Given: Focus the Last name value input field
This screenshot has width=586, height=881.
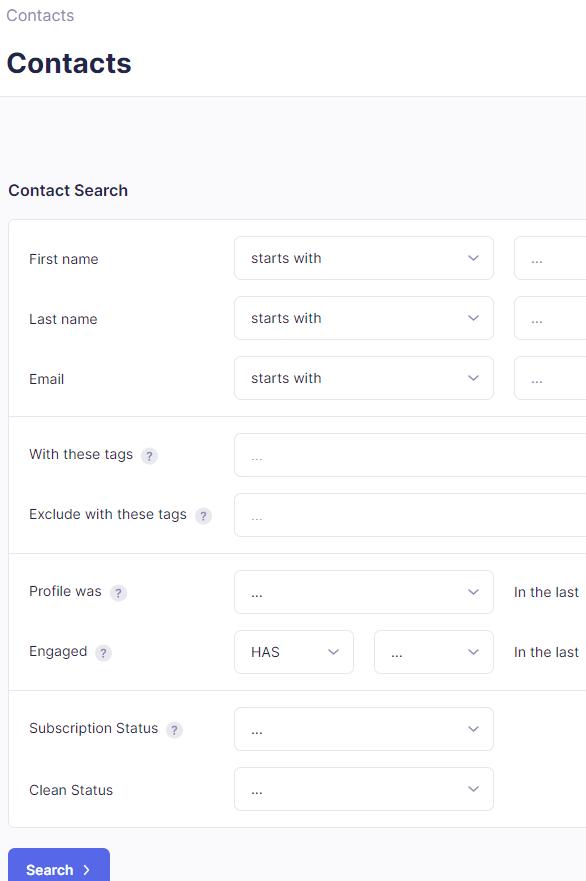Looking at the screenshot, I should 555,318.
